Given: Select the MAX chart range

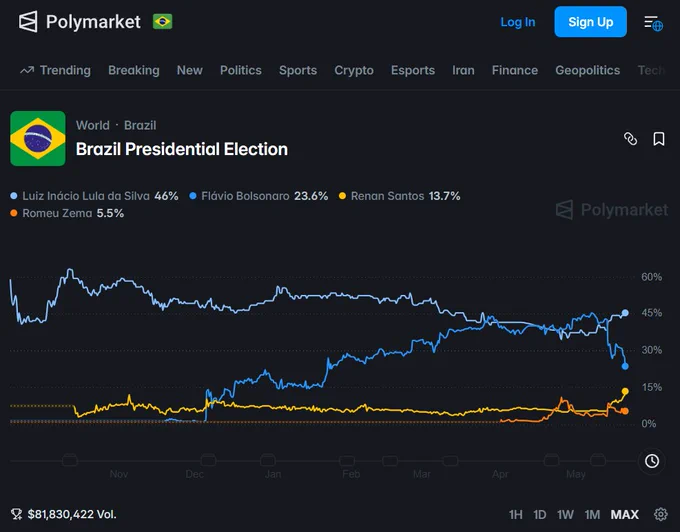Looking at the screenshot, I should click(x=624, y=515).
